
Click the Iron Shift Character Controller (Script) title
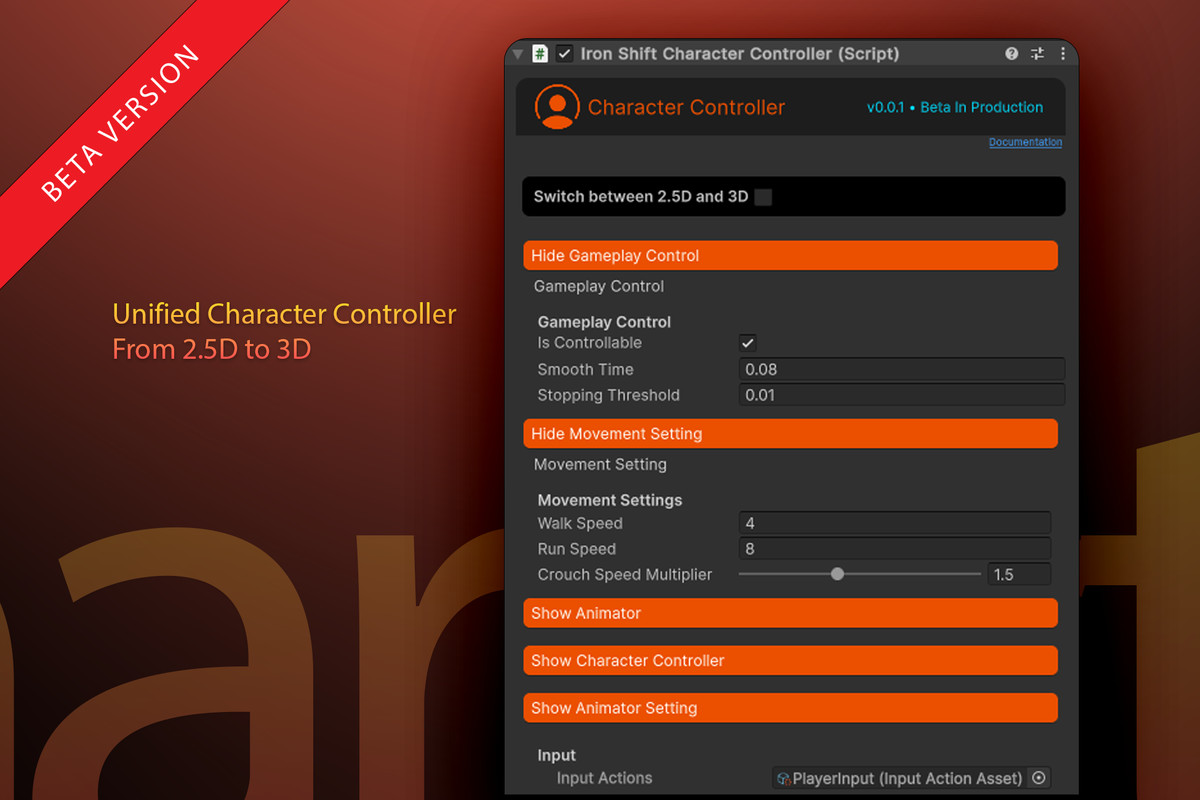(x=740, y=54)
